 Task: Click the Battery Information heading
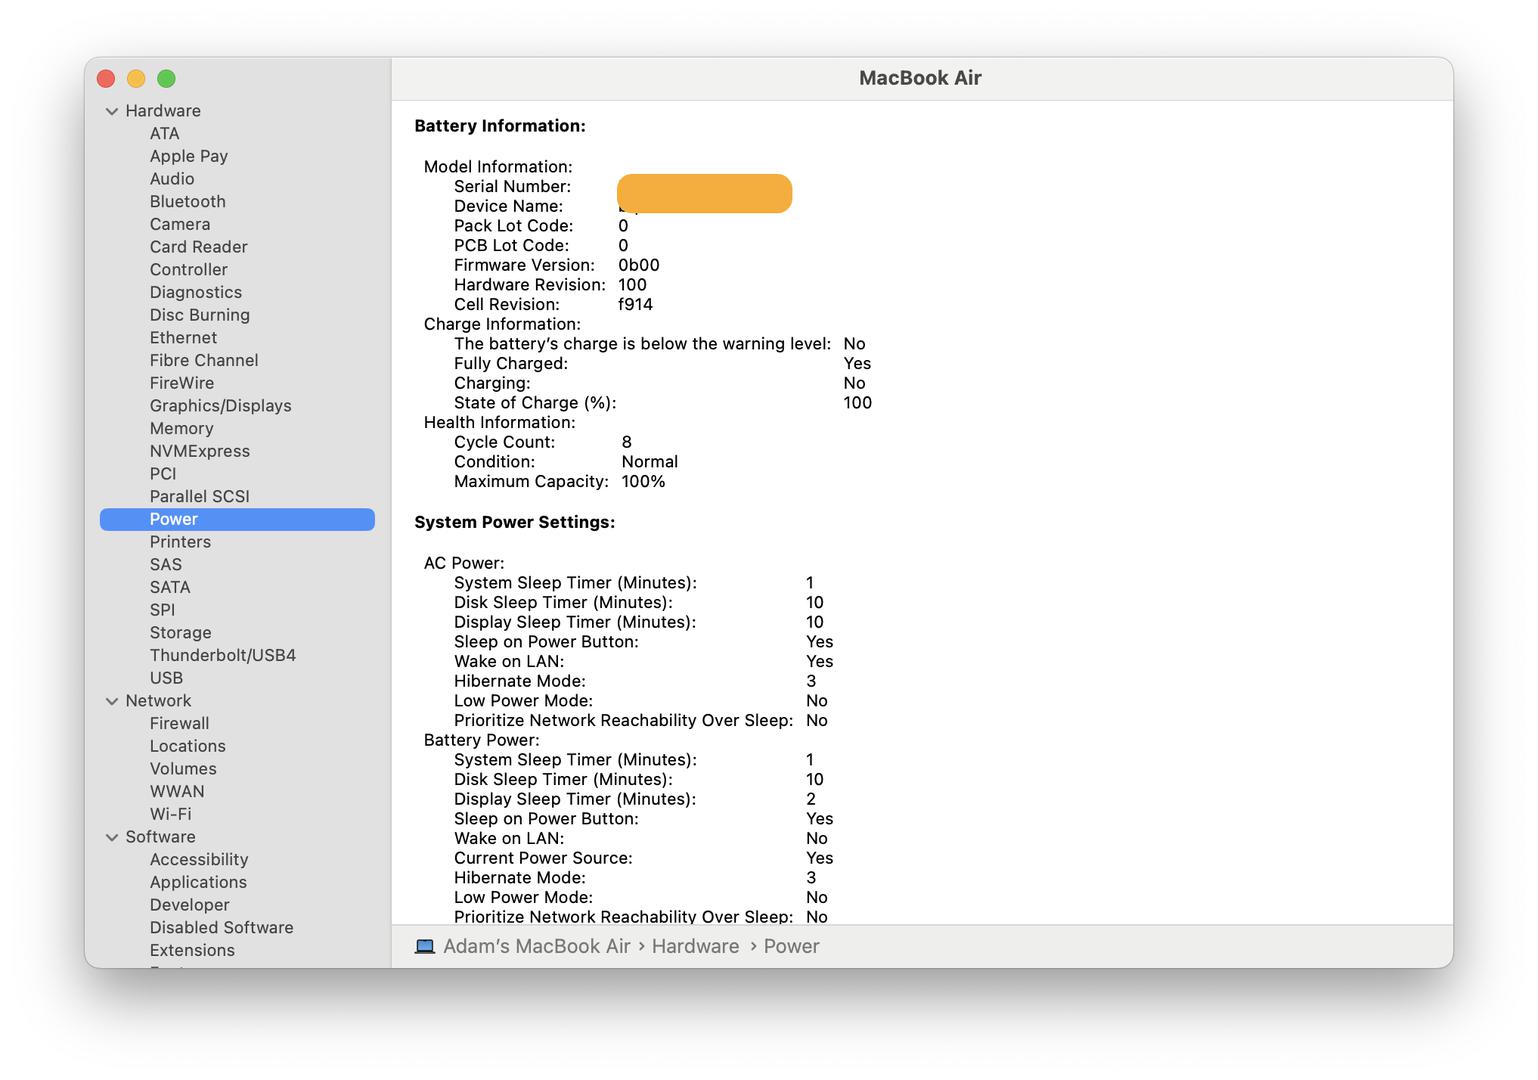pyautogui.click(x=500, y=126)
